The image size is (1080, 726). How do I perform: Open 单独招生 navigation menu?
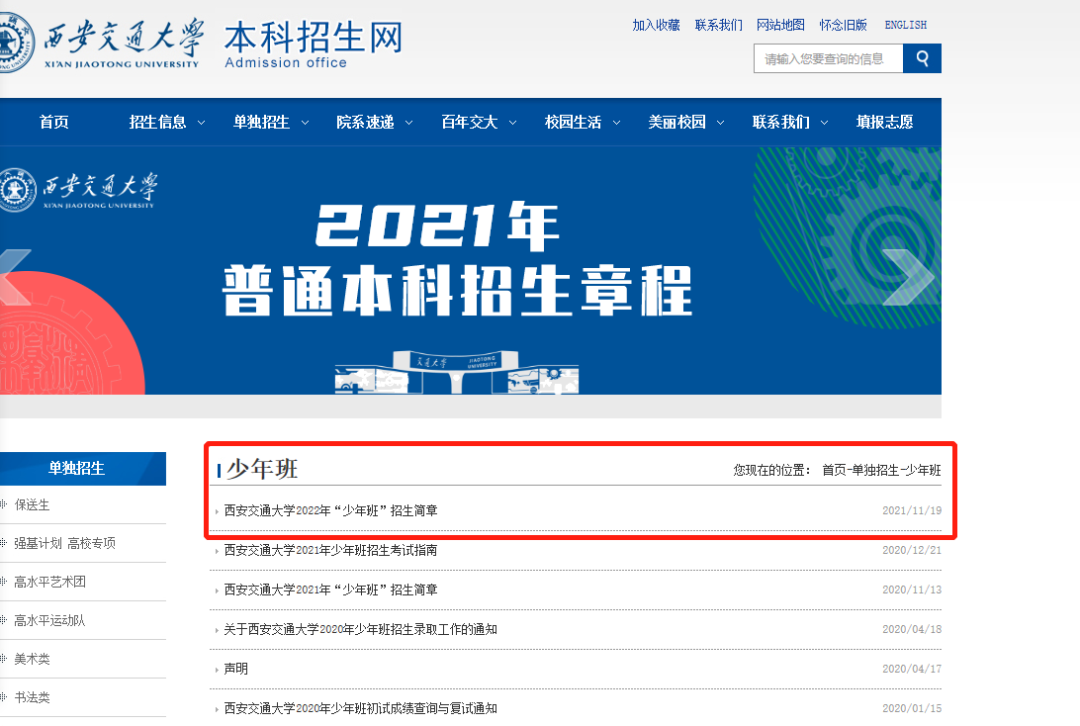(261, 122)
